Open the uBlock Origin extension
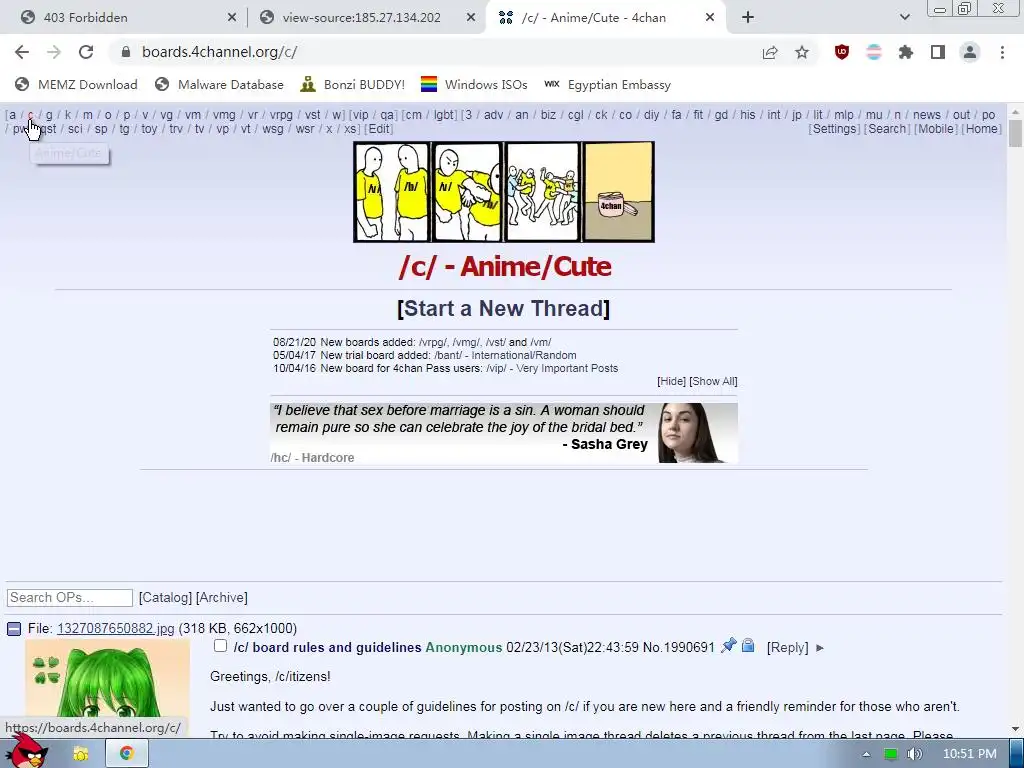Image resolution: width=1024 pixels, height=768 pixels. [x=842, y=52]
